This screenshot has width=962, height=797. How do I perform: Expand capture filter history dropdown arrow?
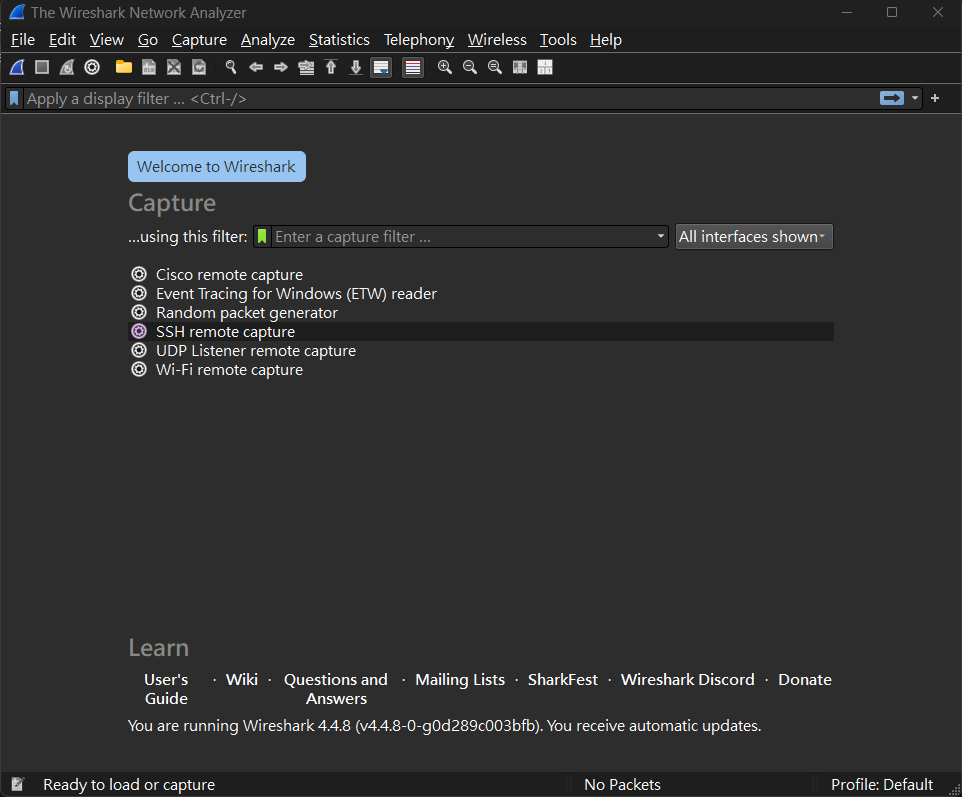point(660,236)
